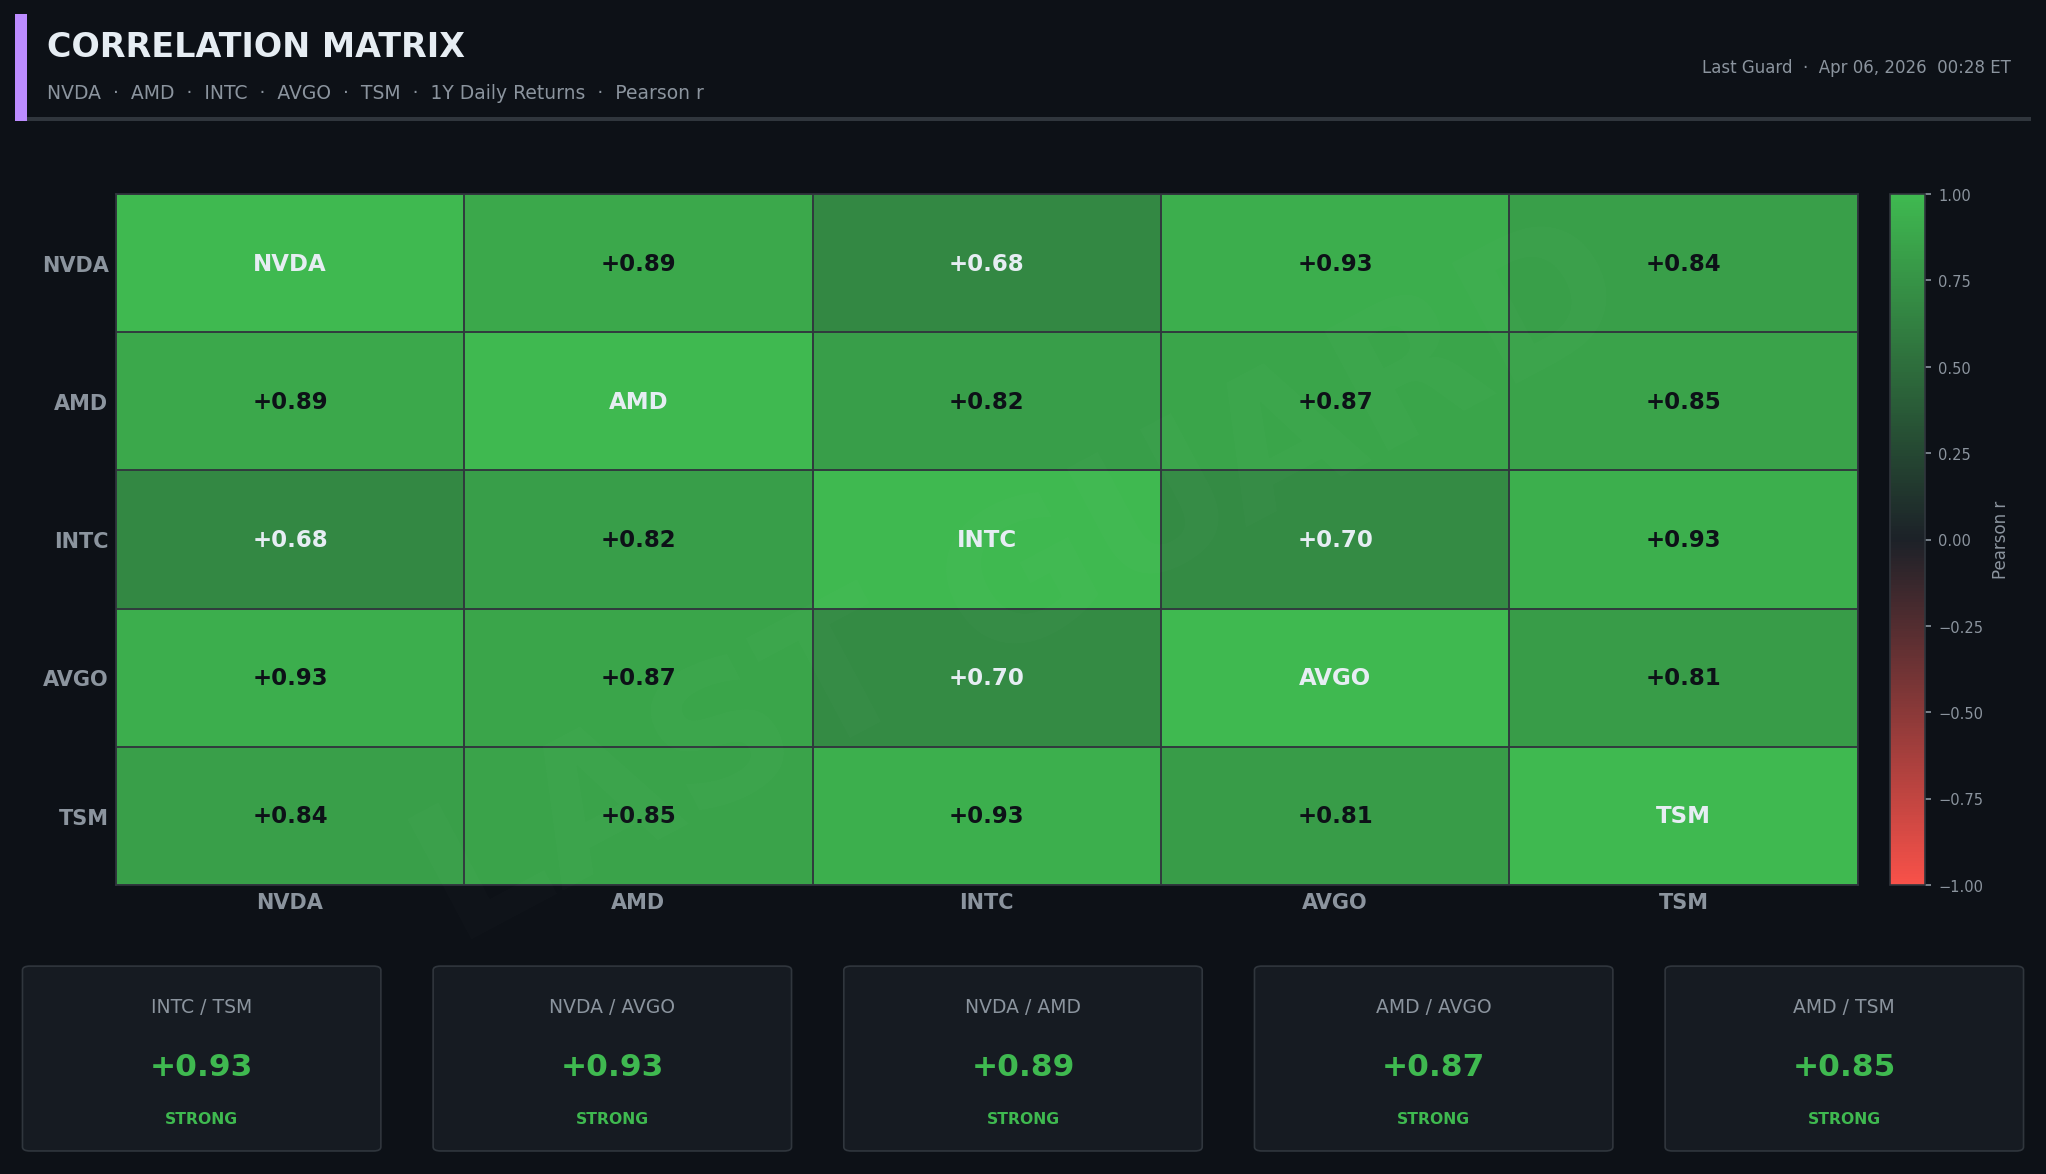
Task: Click the NVDA diagonal matrix cell
Action: pyautogui.click(x=290, y=263)
